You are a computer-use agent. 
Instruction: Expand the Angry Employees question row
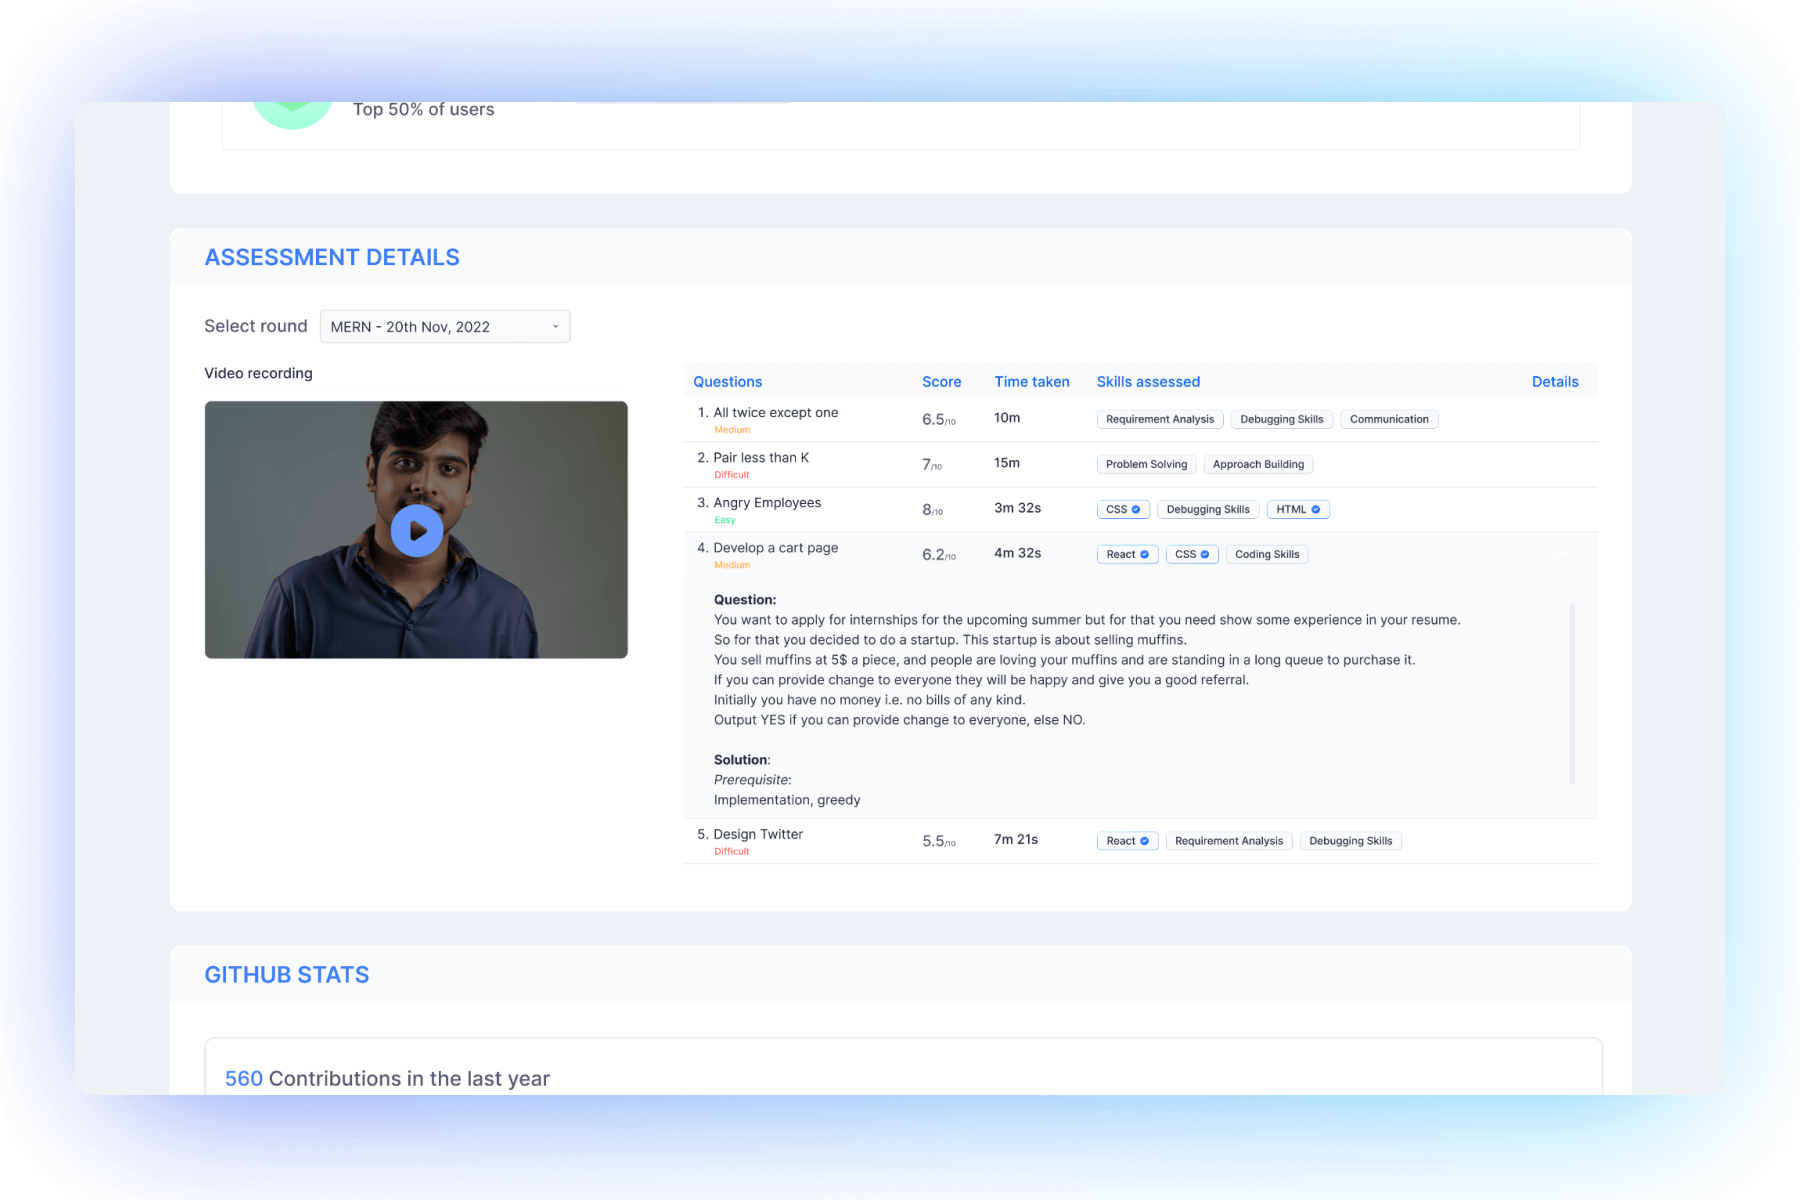[767, 503]
